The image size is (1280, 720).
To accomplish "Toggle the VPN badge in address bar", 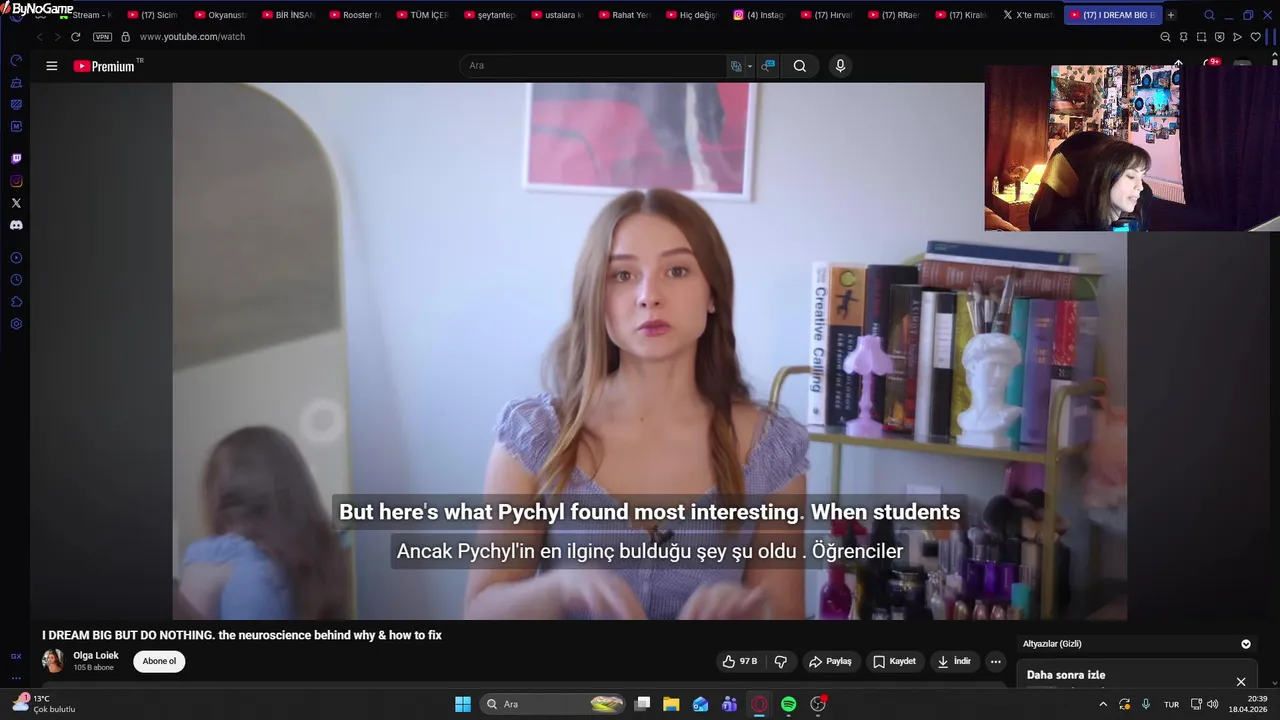I will [102, 37].
